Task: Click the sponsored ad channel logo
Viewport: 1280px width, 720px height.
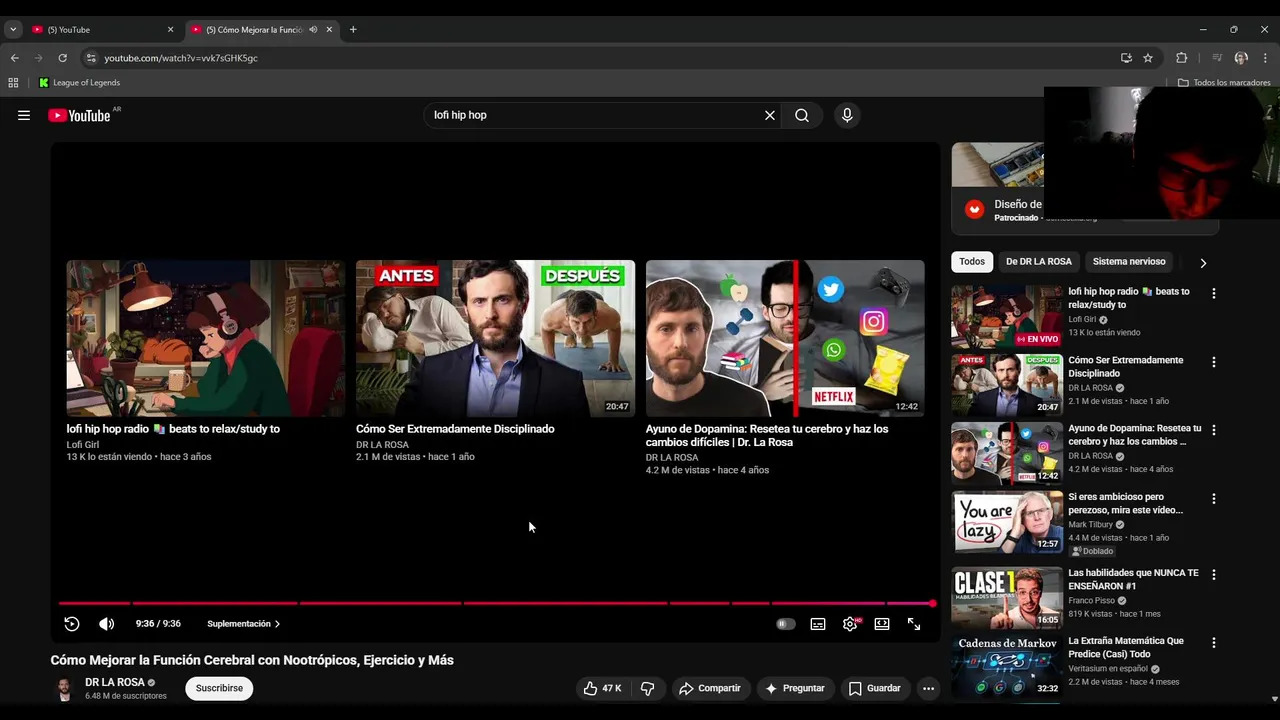Action: (974, 209)
